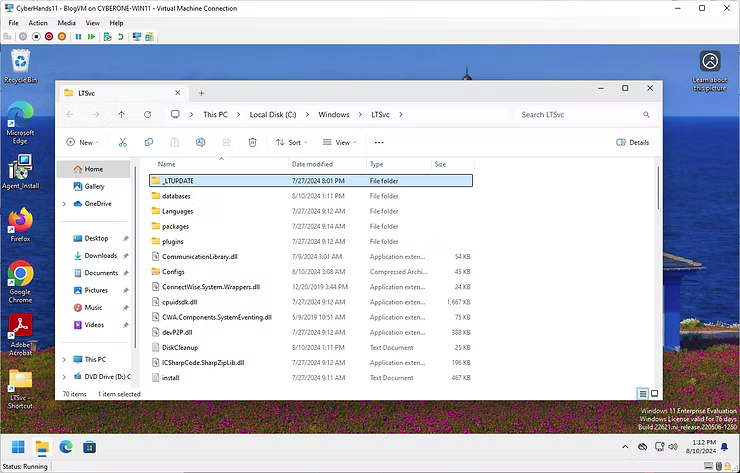
Task: Click the Ctrl+Alt+Delete icon in VM toolbar
Action: click(x=7, y=36)
